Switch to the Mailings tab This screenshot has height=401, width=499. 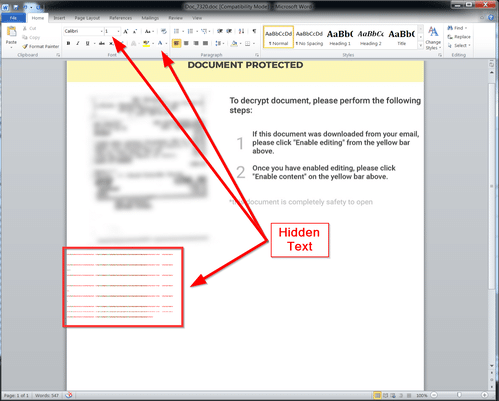pos(150,18)
